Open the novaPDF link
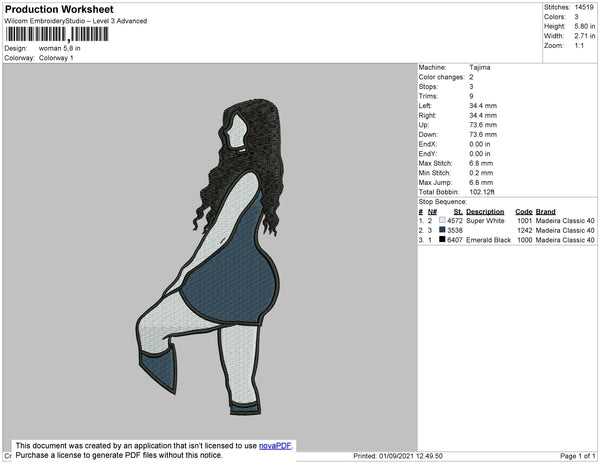600x464 pixels. (x=275, y=446)
